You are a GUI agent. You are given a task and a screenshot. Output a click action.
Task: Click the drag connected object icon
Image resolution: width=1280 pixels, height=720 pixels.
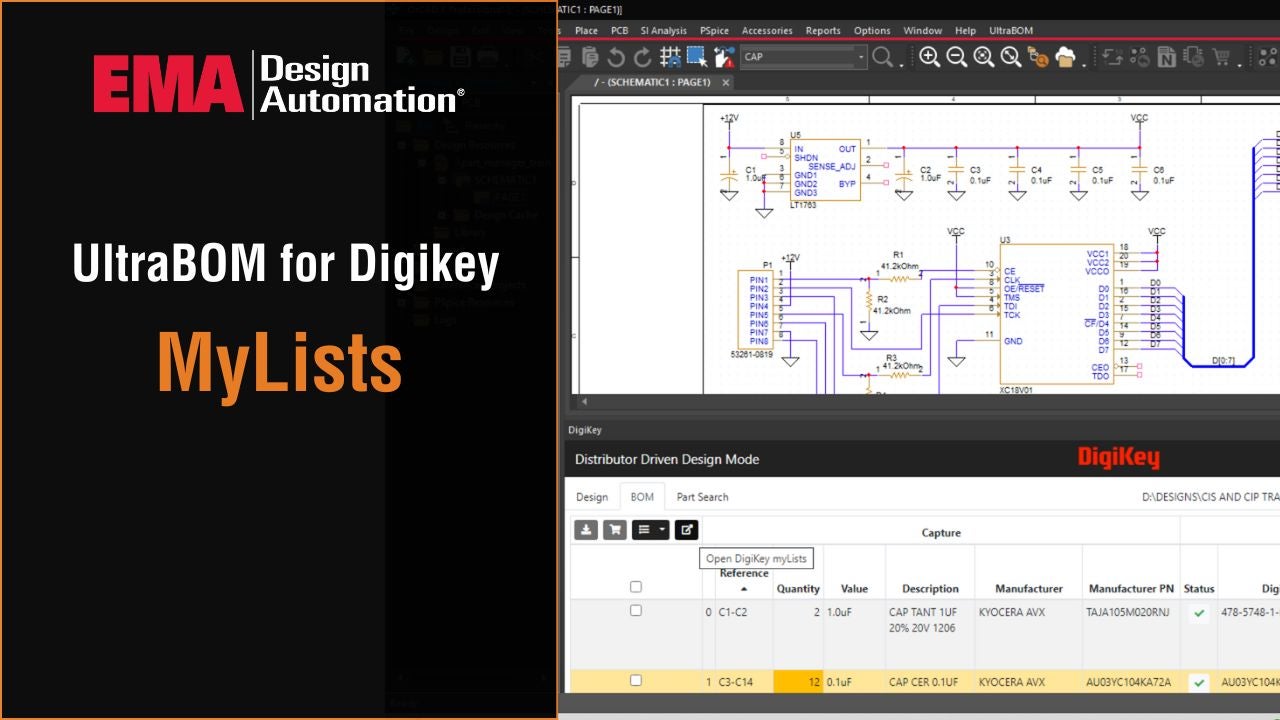(723, 57)
